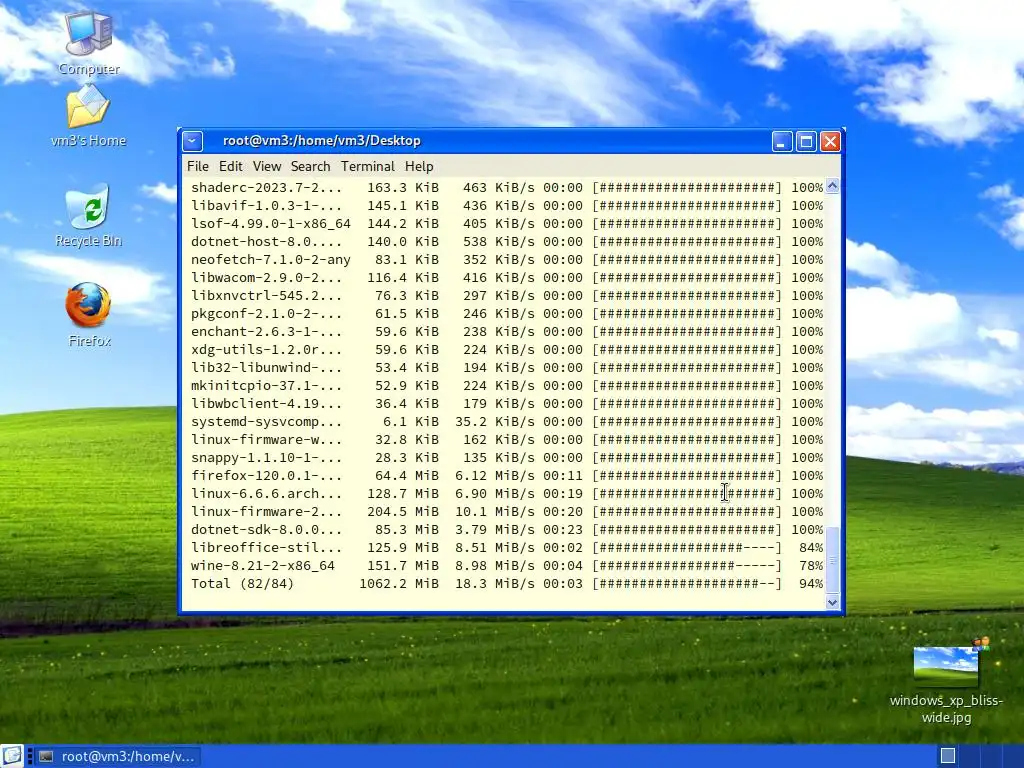Click the xdg-utils-1.2.0r... package name

[266, 349]
